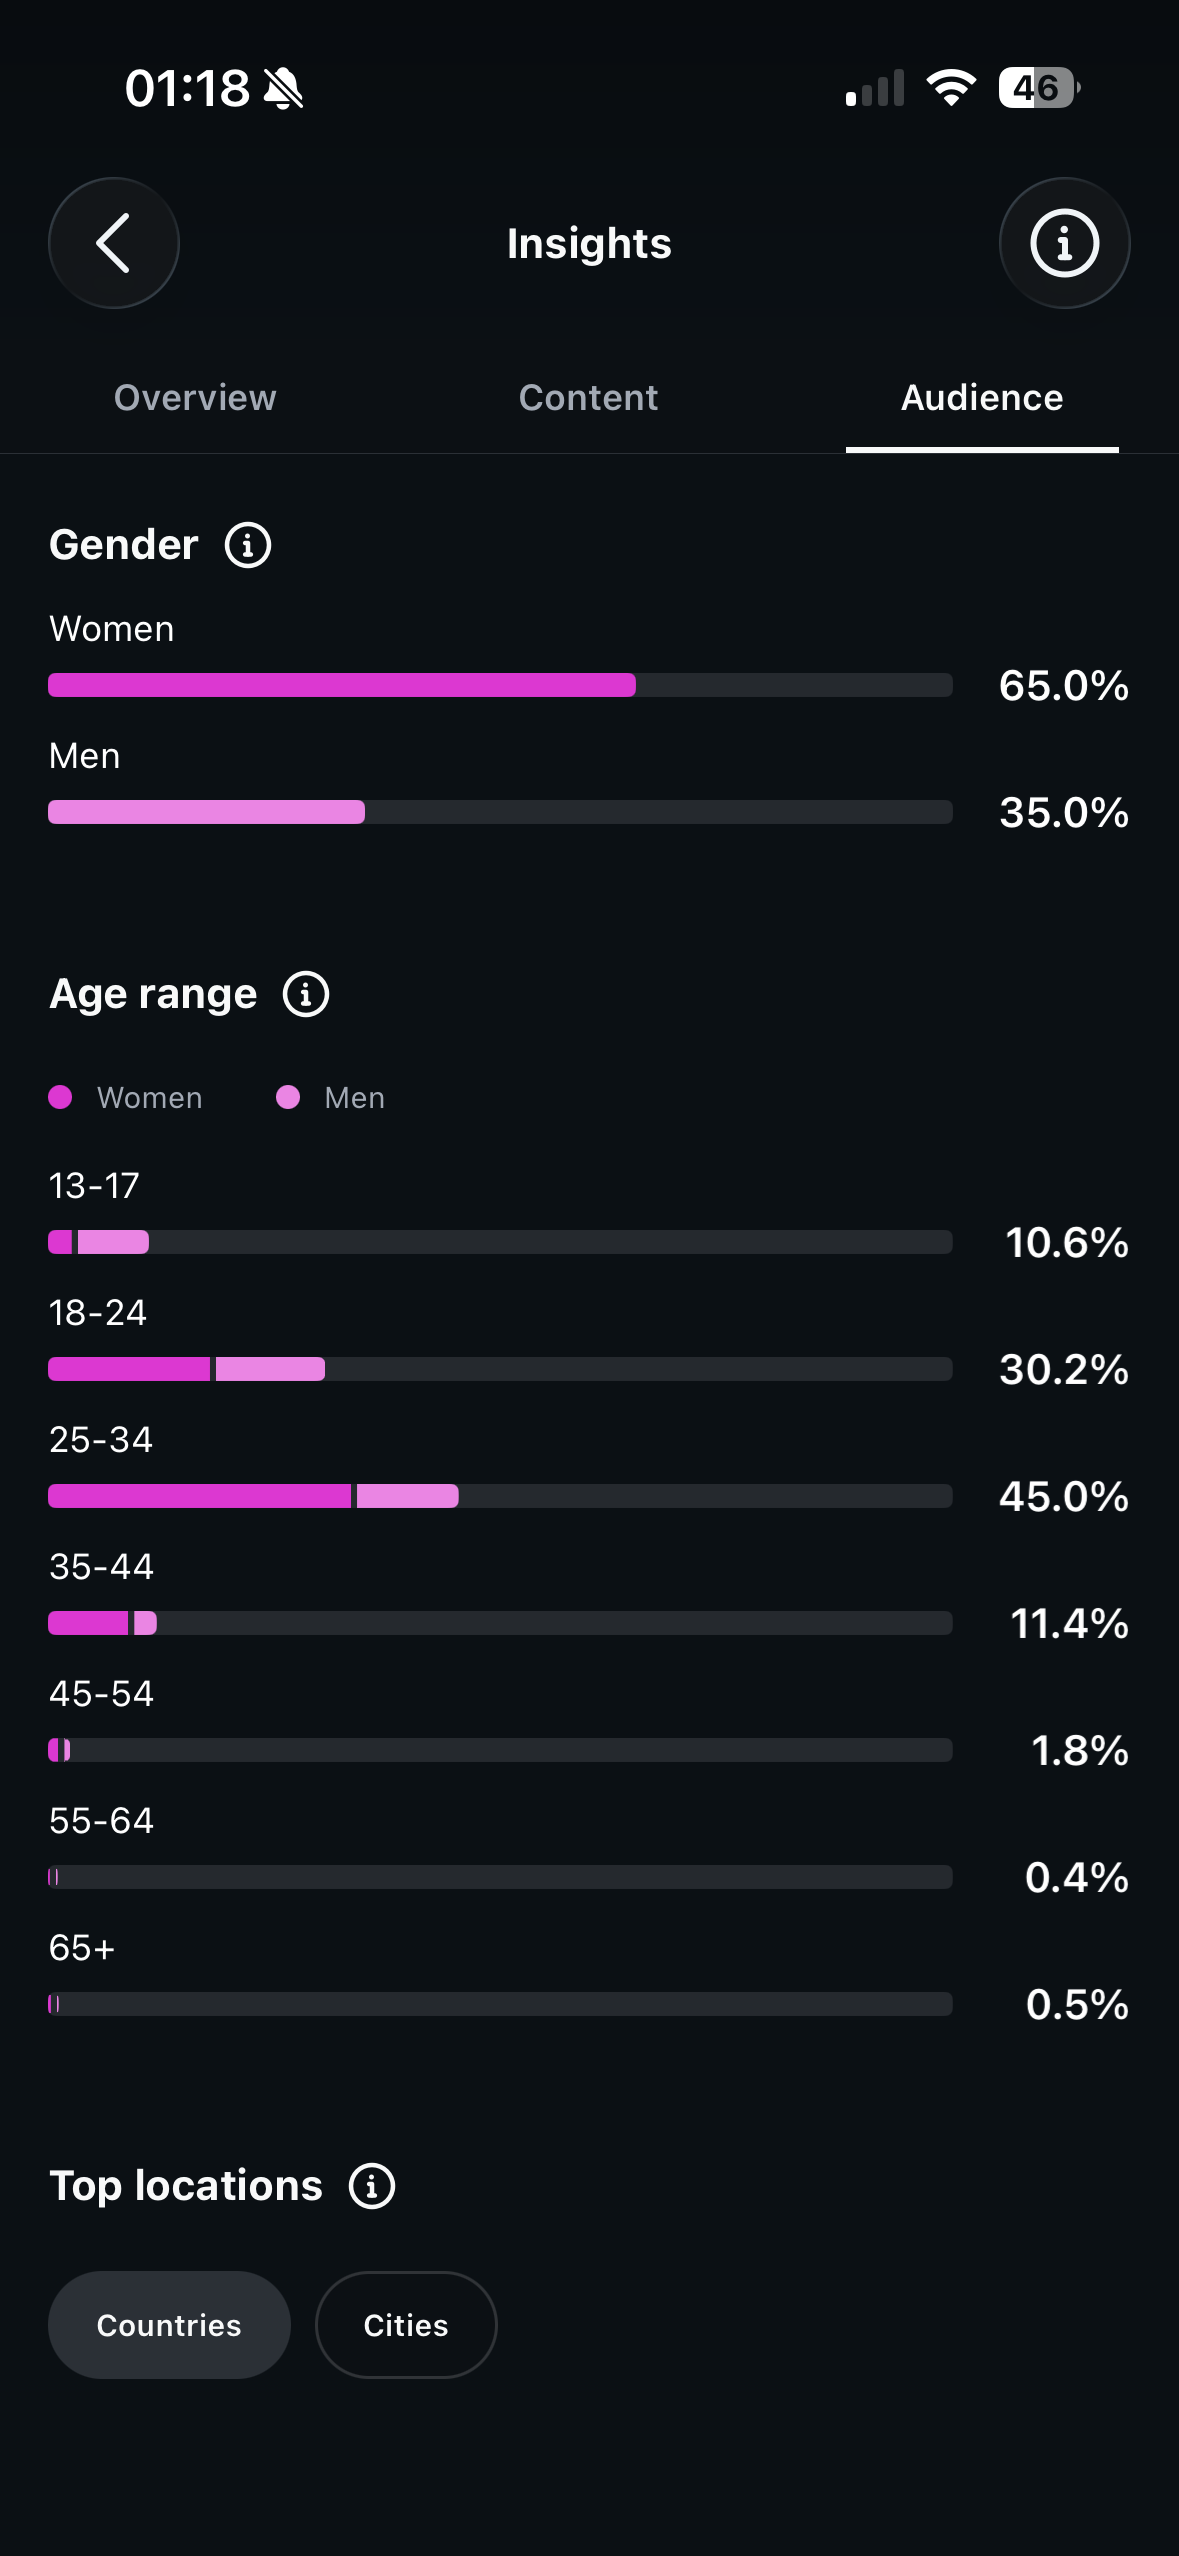Open the Insights info icon at top right

(1064, 243)
